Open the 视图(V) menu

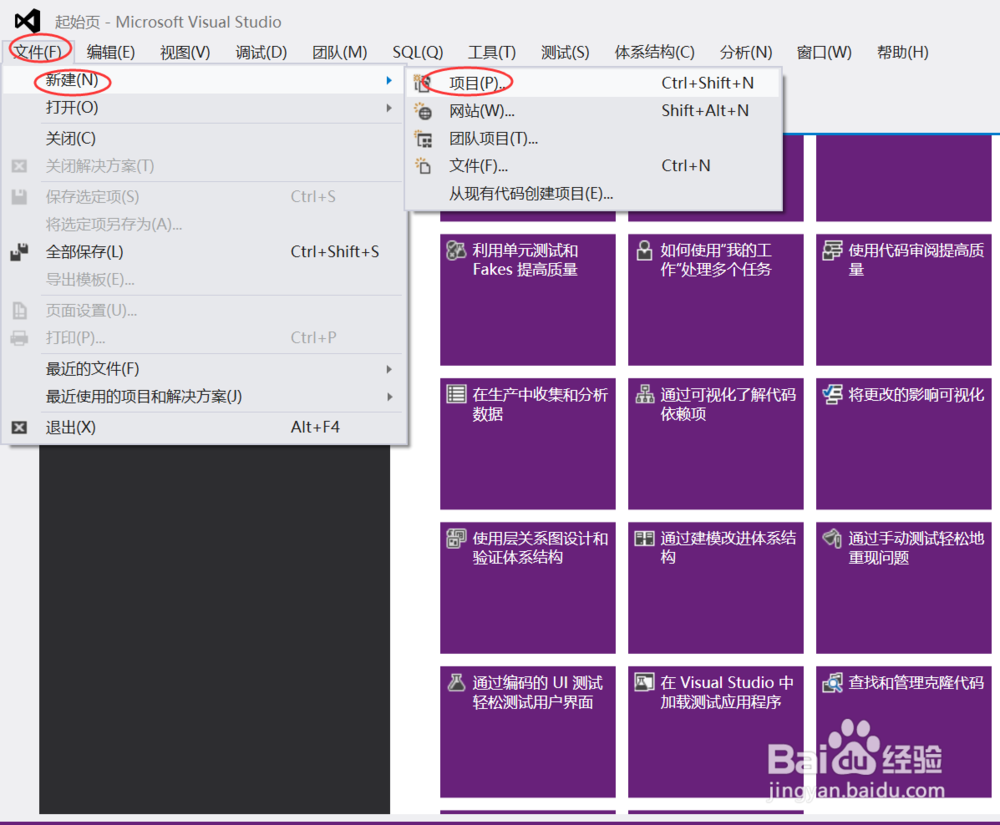(x=185, y=52)
